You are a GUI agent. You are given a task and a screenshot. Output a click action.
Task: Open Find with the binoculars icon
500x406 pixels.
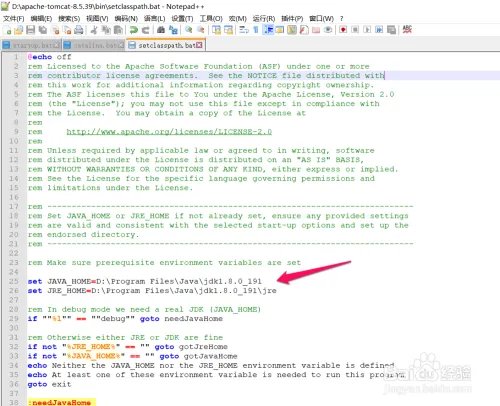coord(161,30)
